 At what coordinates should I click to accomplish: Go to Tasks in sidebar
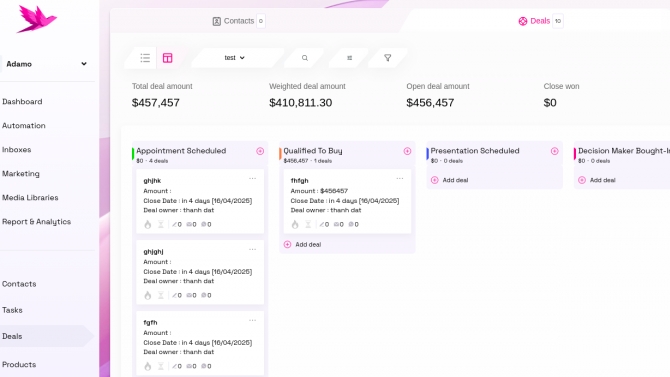(12, 310)
